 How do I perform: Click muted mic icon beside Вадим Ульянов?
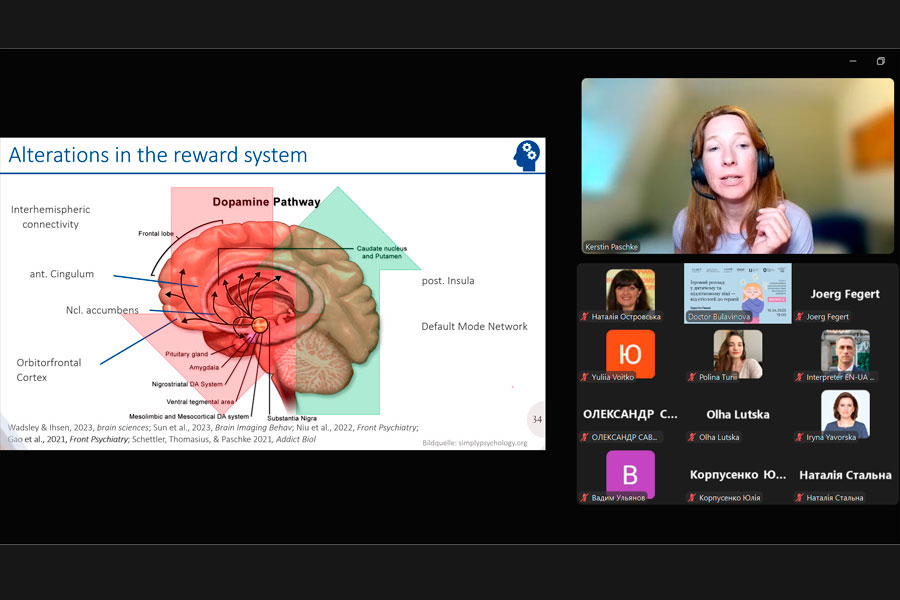click(584, 497)
